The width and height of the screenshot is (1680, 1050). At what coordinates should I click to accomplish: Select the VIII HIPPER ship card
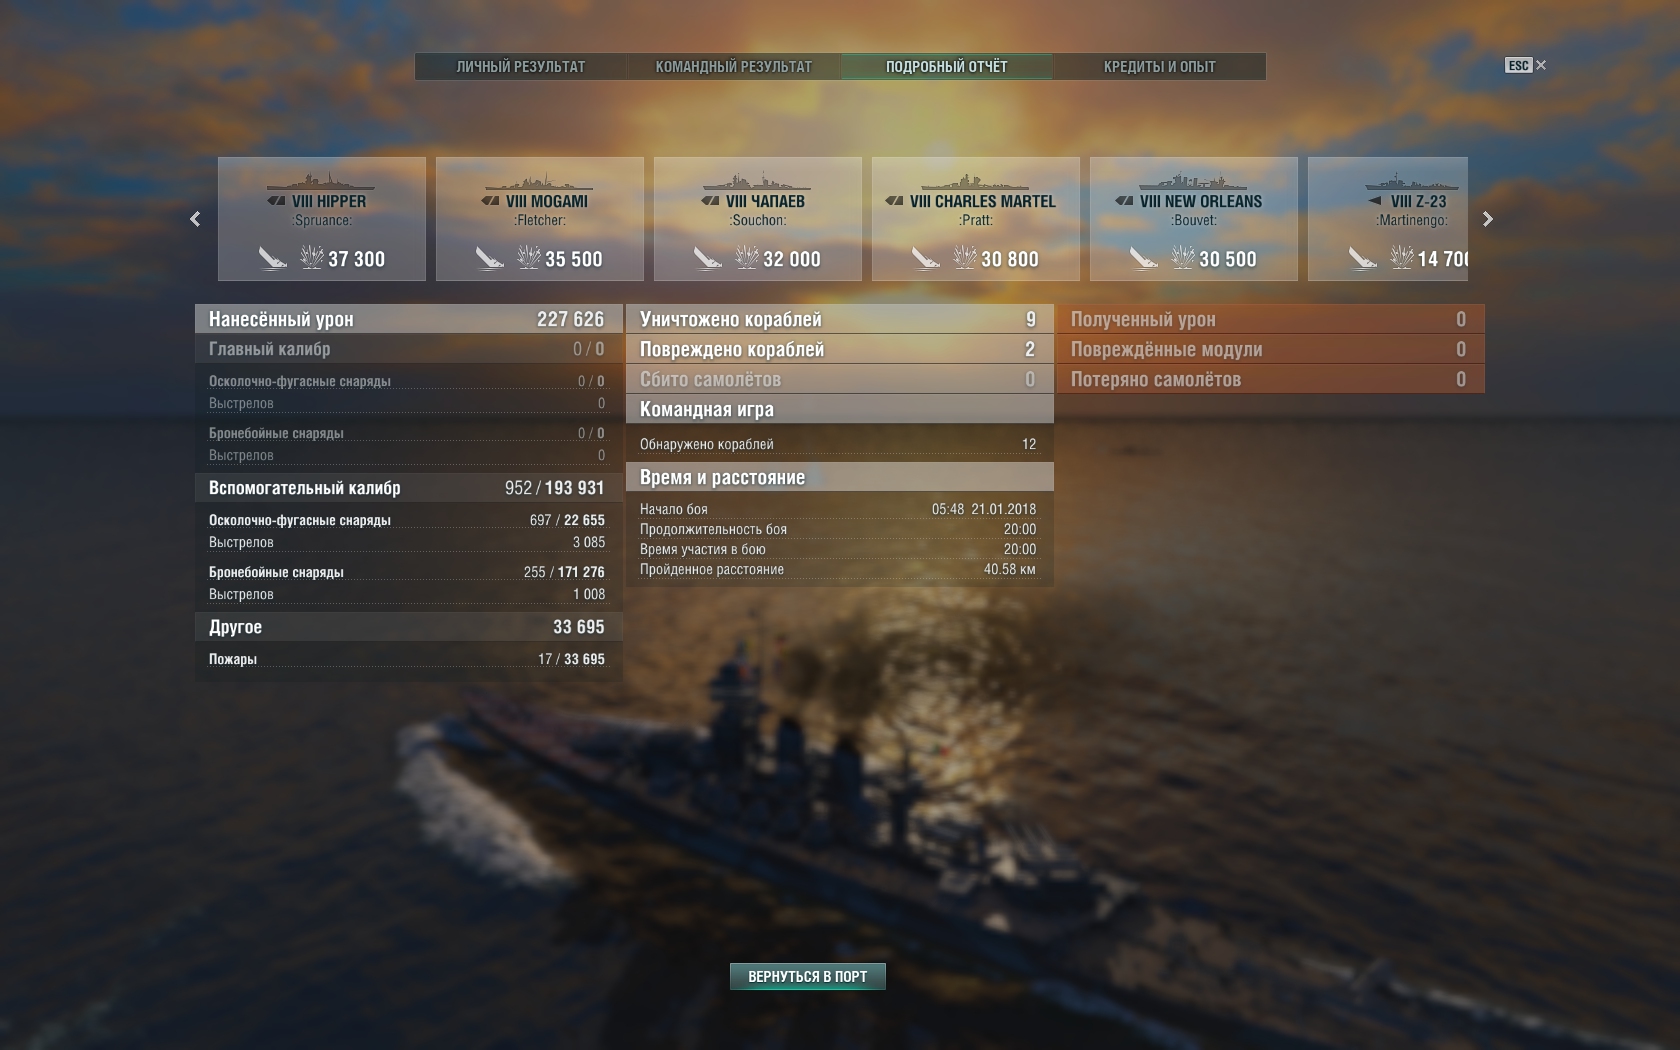click(x=322, y=219)
